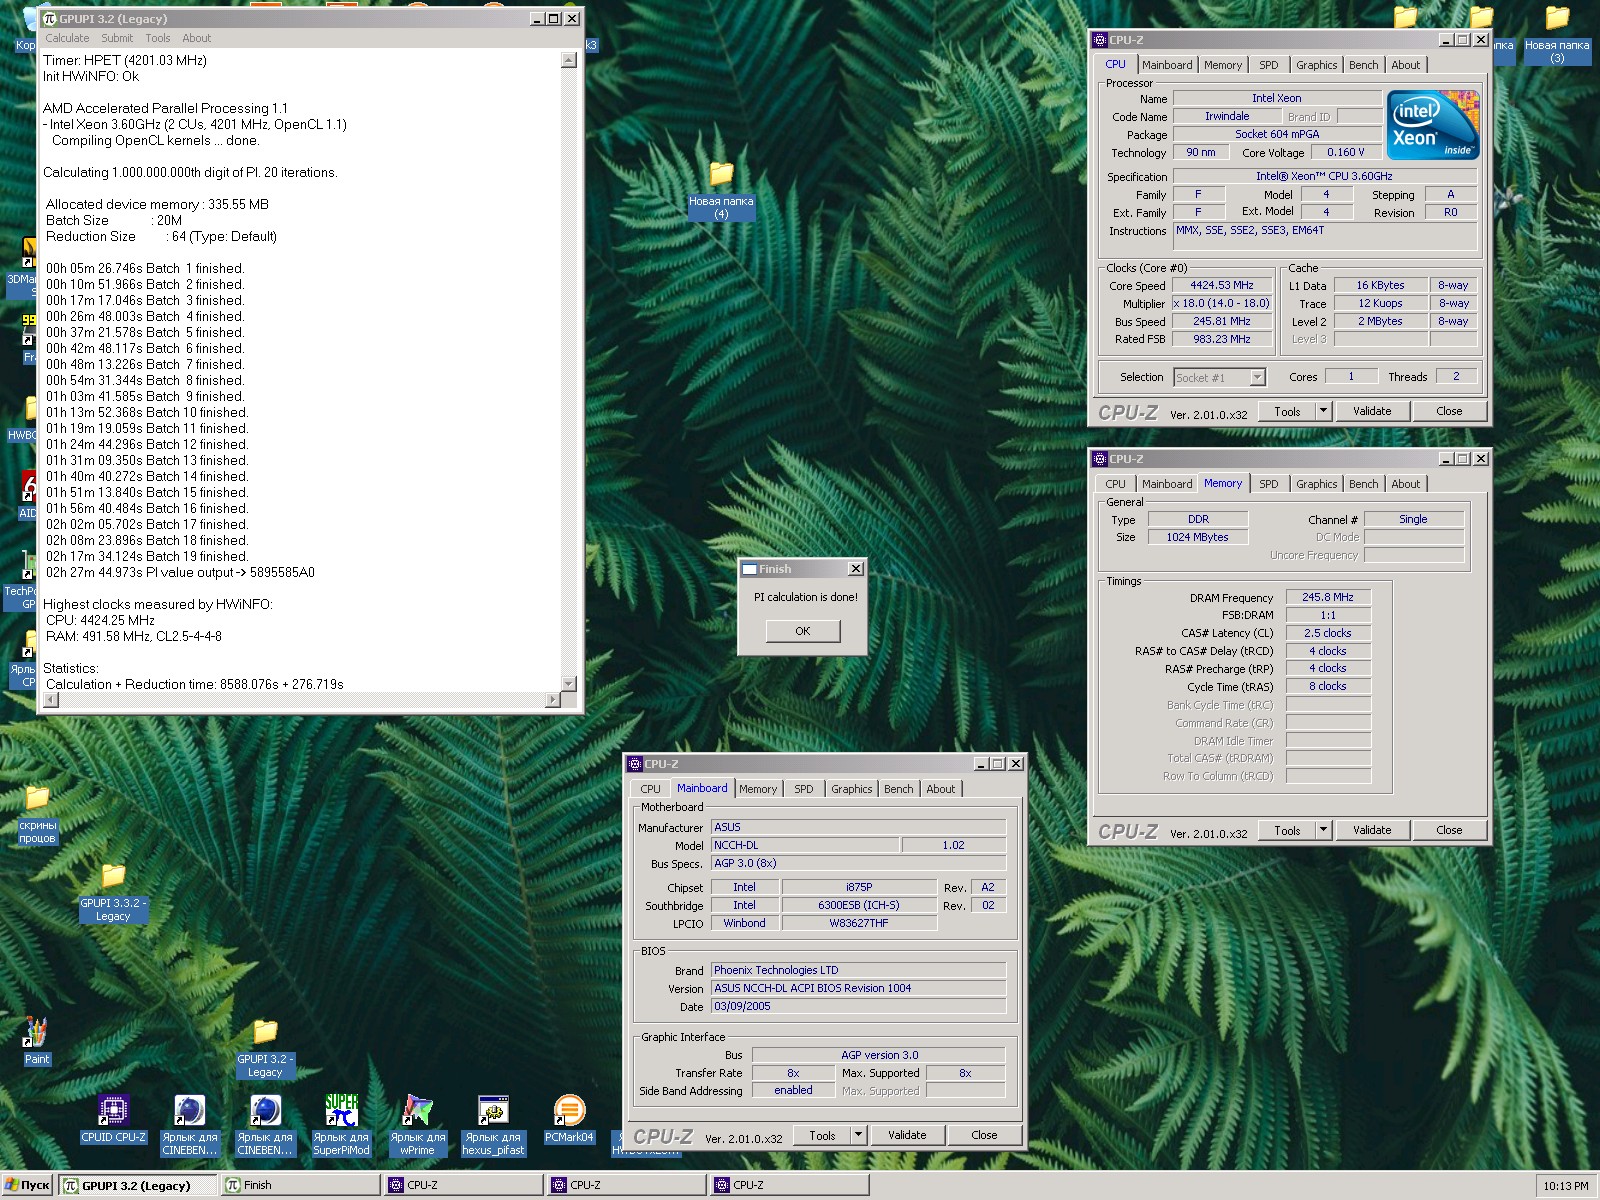Open the Submit menu in GPUPI

117,38
